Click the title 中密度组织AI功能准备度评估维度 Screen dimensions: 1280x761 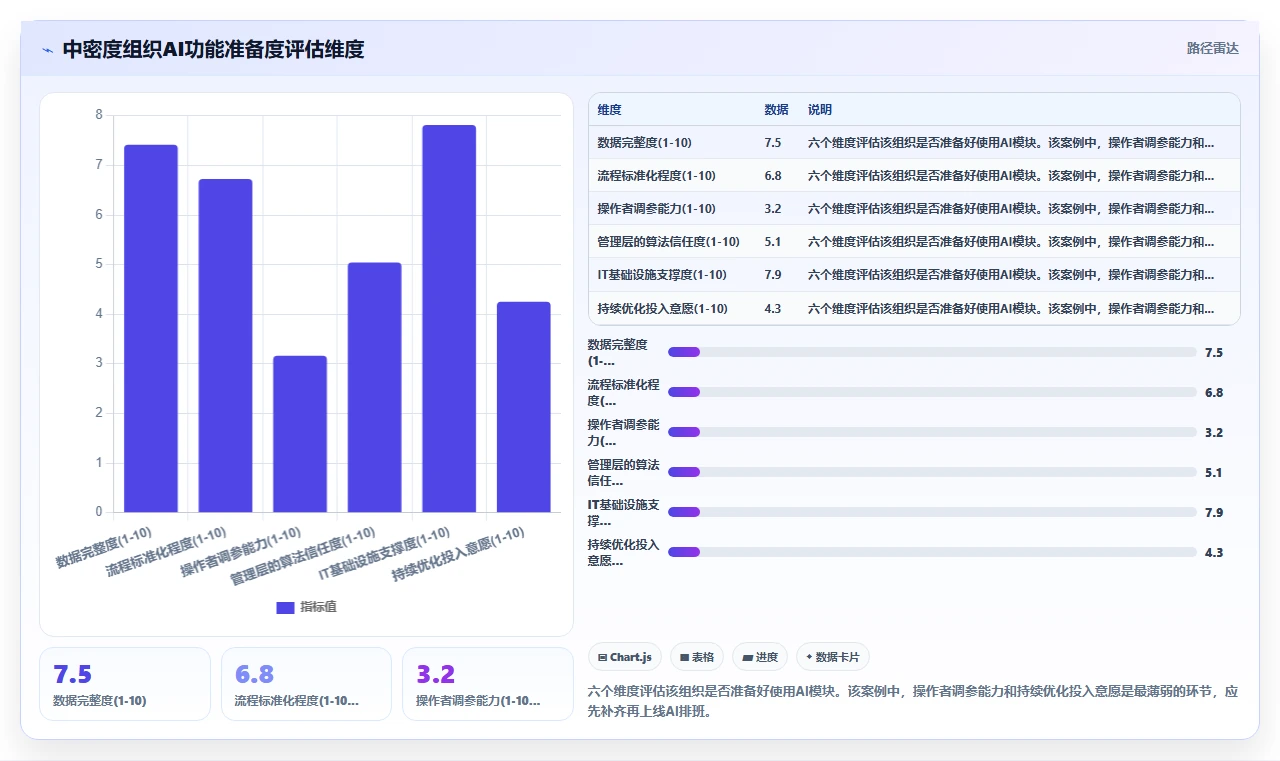(213, 49)
